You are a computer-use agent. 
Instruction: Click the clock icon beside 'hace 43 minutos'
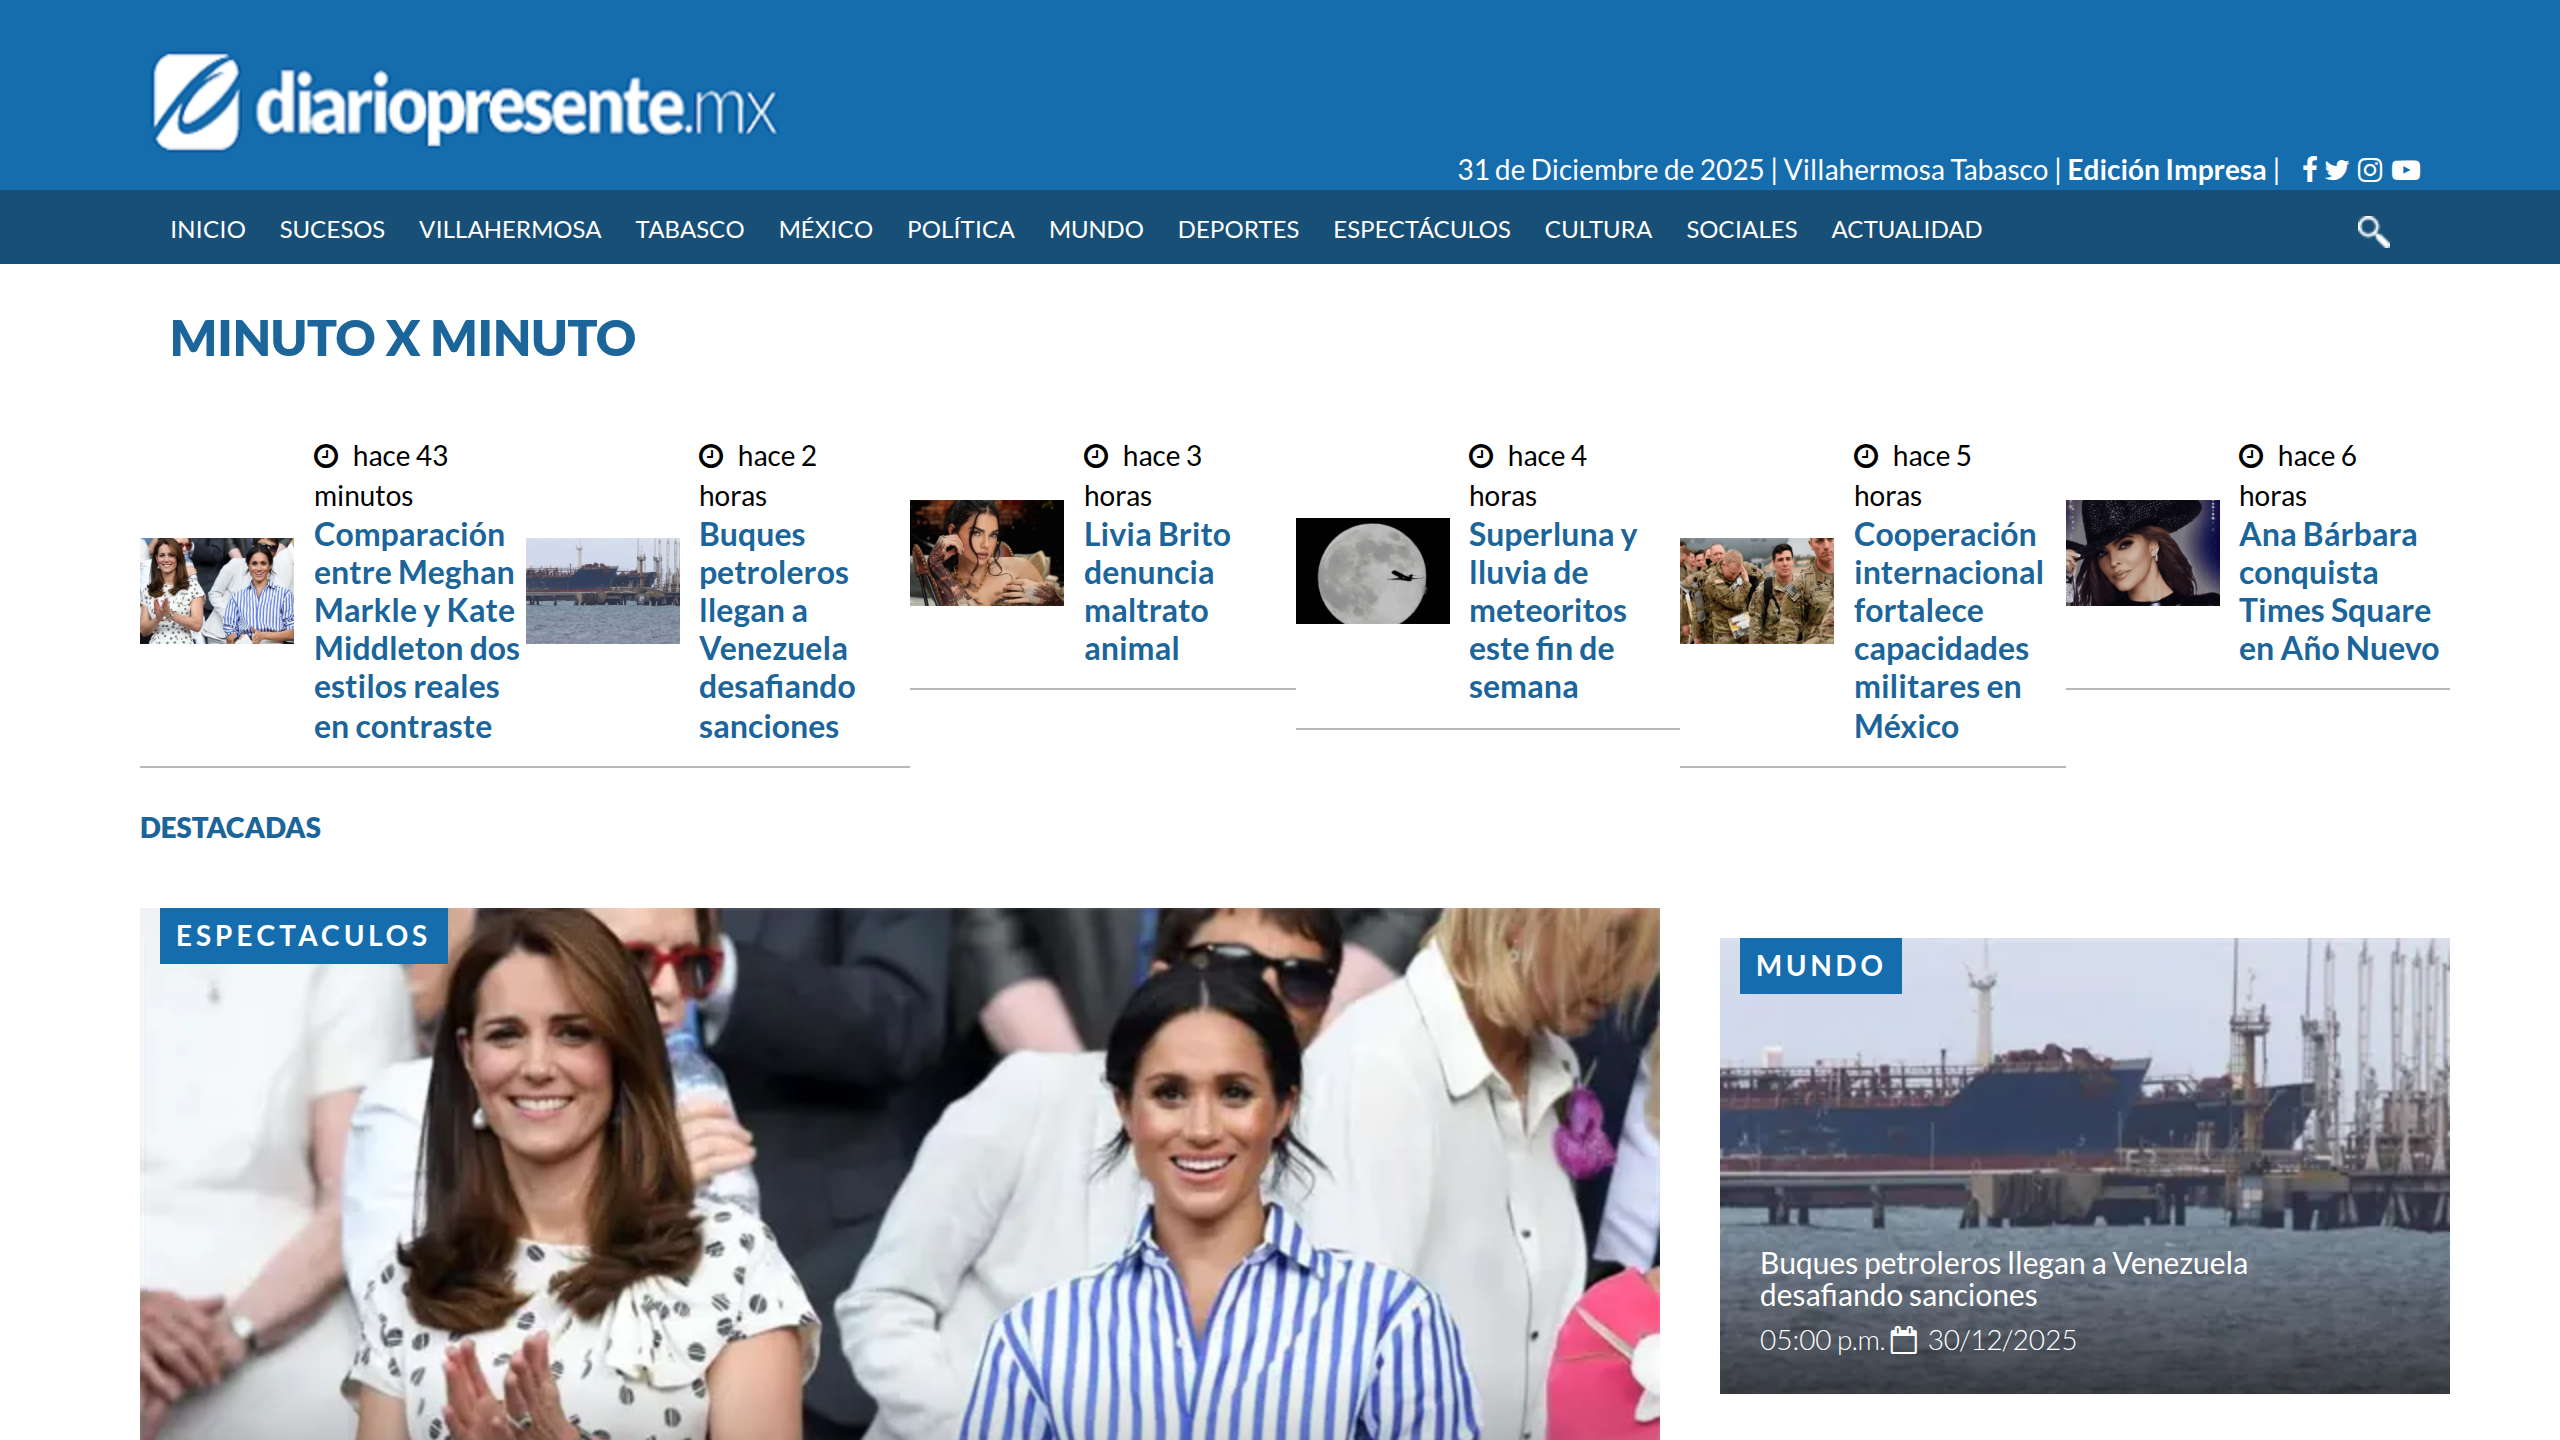(326, 456)
